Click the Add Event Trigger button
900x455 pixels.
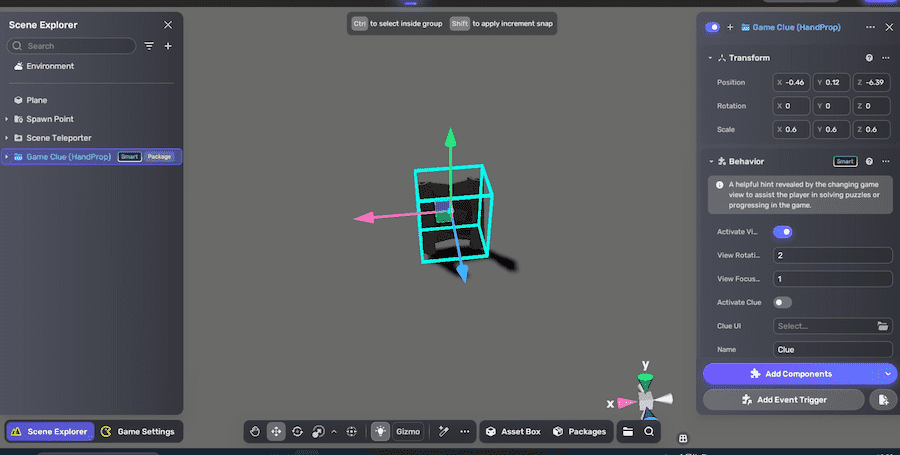tap(784, 399)
